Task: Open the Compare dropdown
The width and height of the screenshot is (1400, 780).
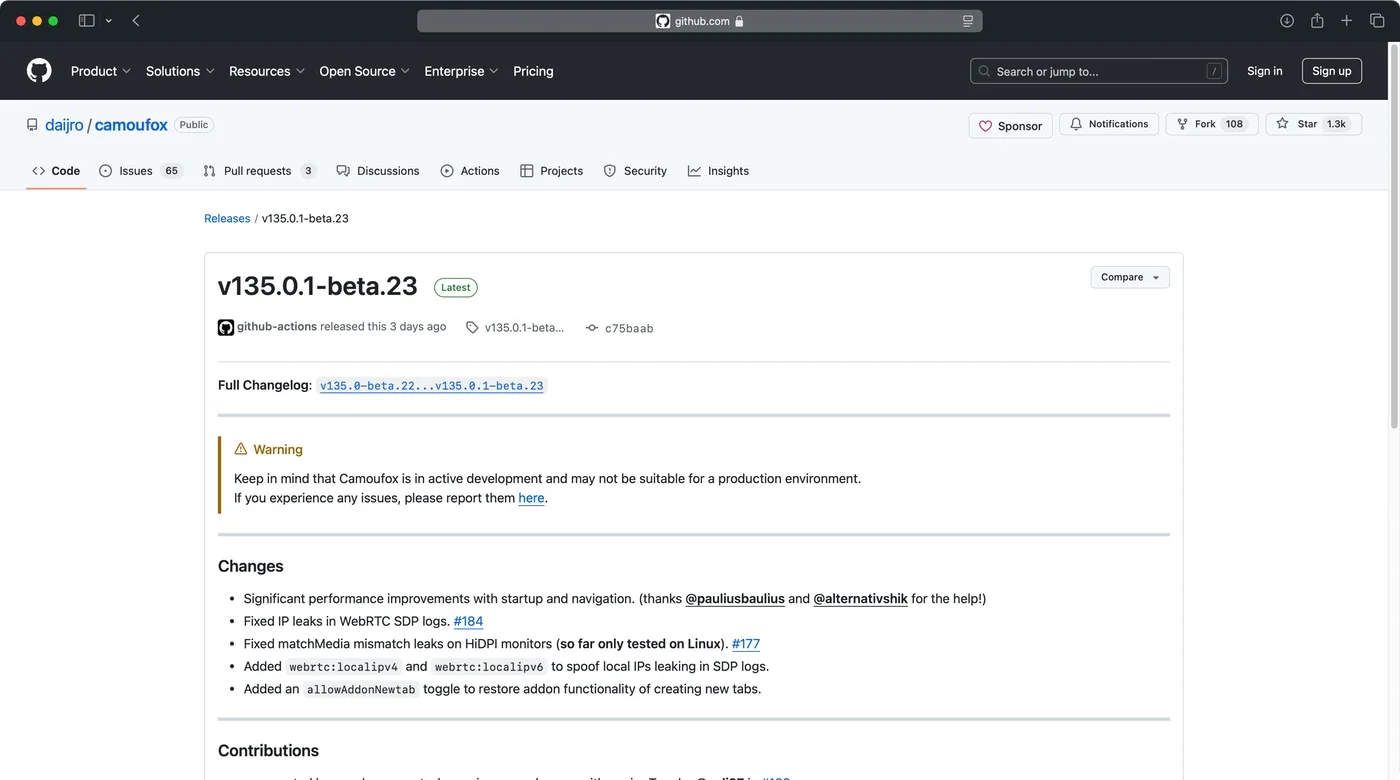Action: click(x=1130, y=277)
